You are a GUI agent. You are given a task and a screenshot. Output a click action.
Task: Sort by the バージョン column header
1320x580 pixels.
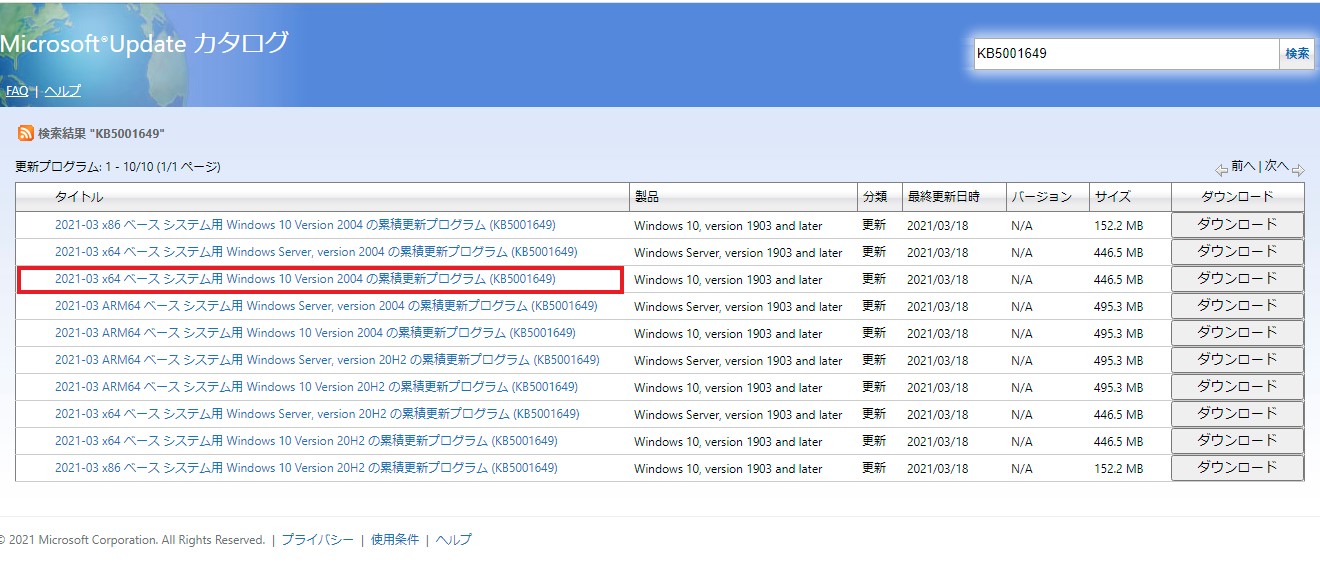[1041, 197]
